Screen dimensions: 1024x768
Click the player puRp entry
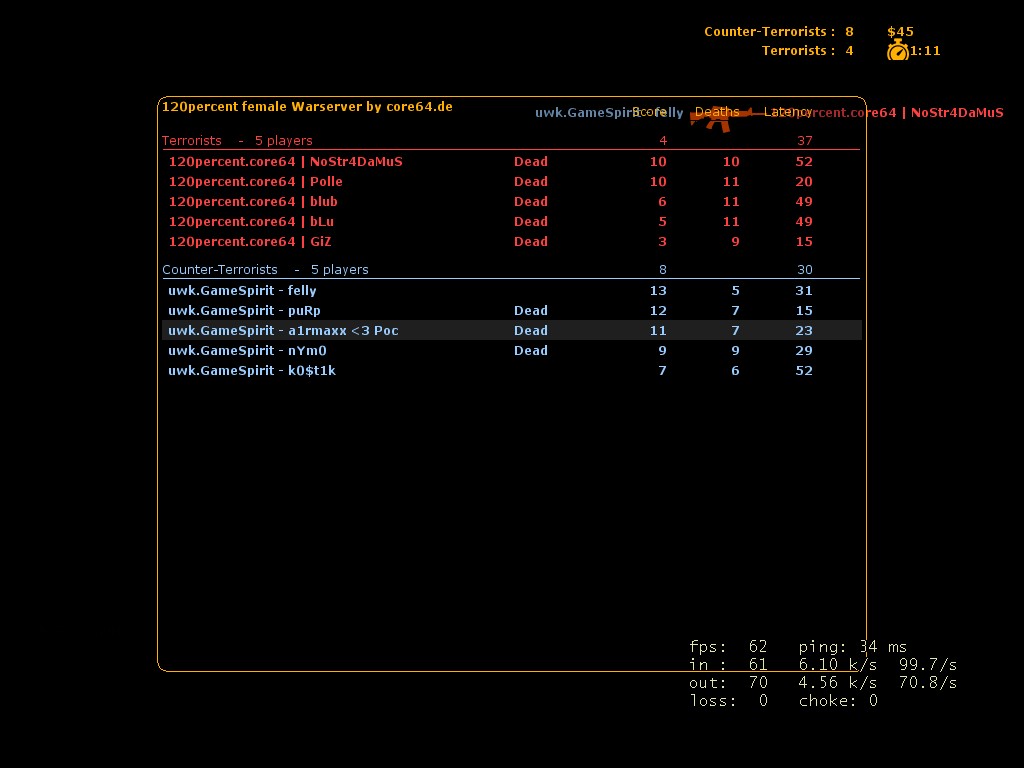pos(244,310)
